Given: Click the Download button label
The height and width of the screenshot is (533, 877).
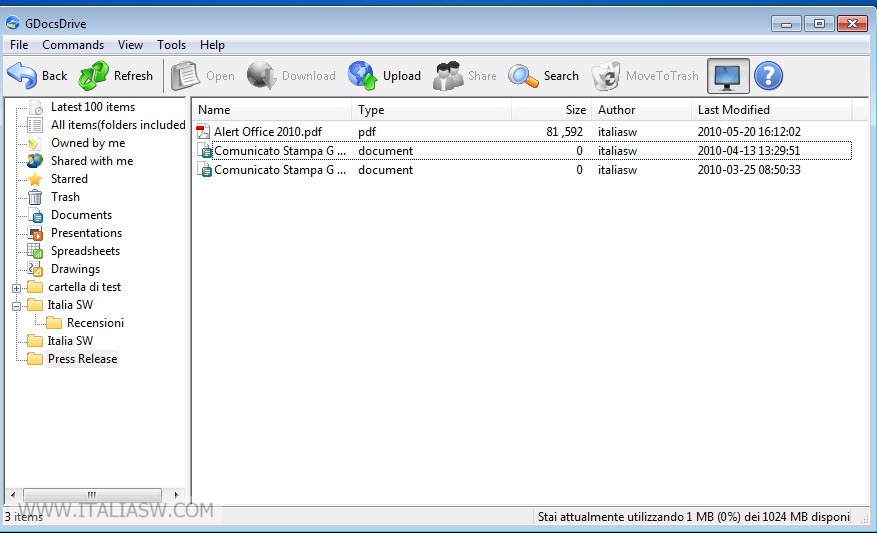Looking at the screenshot, I should click(x=309, y=76).
